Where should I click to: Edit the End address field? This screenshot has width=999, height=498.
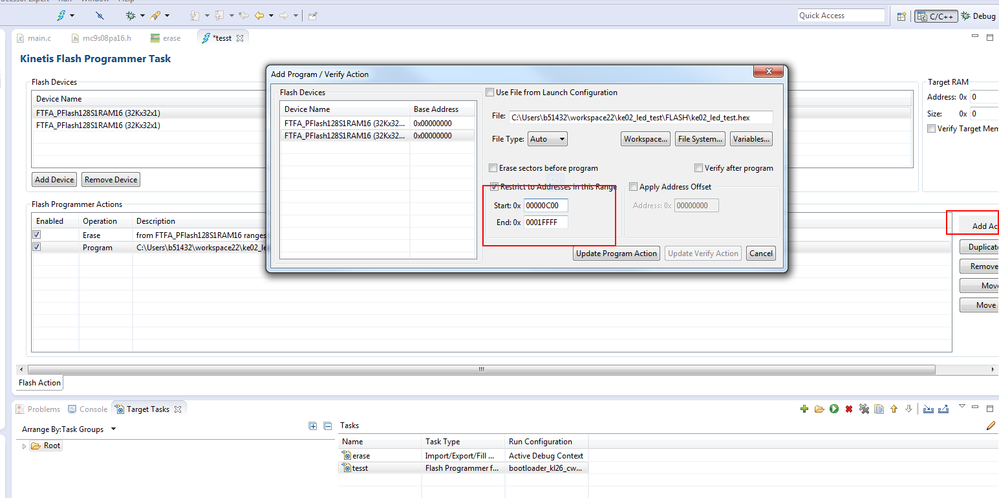click(x=546, y=223)
